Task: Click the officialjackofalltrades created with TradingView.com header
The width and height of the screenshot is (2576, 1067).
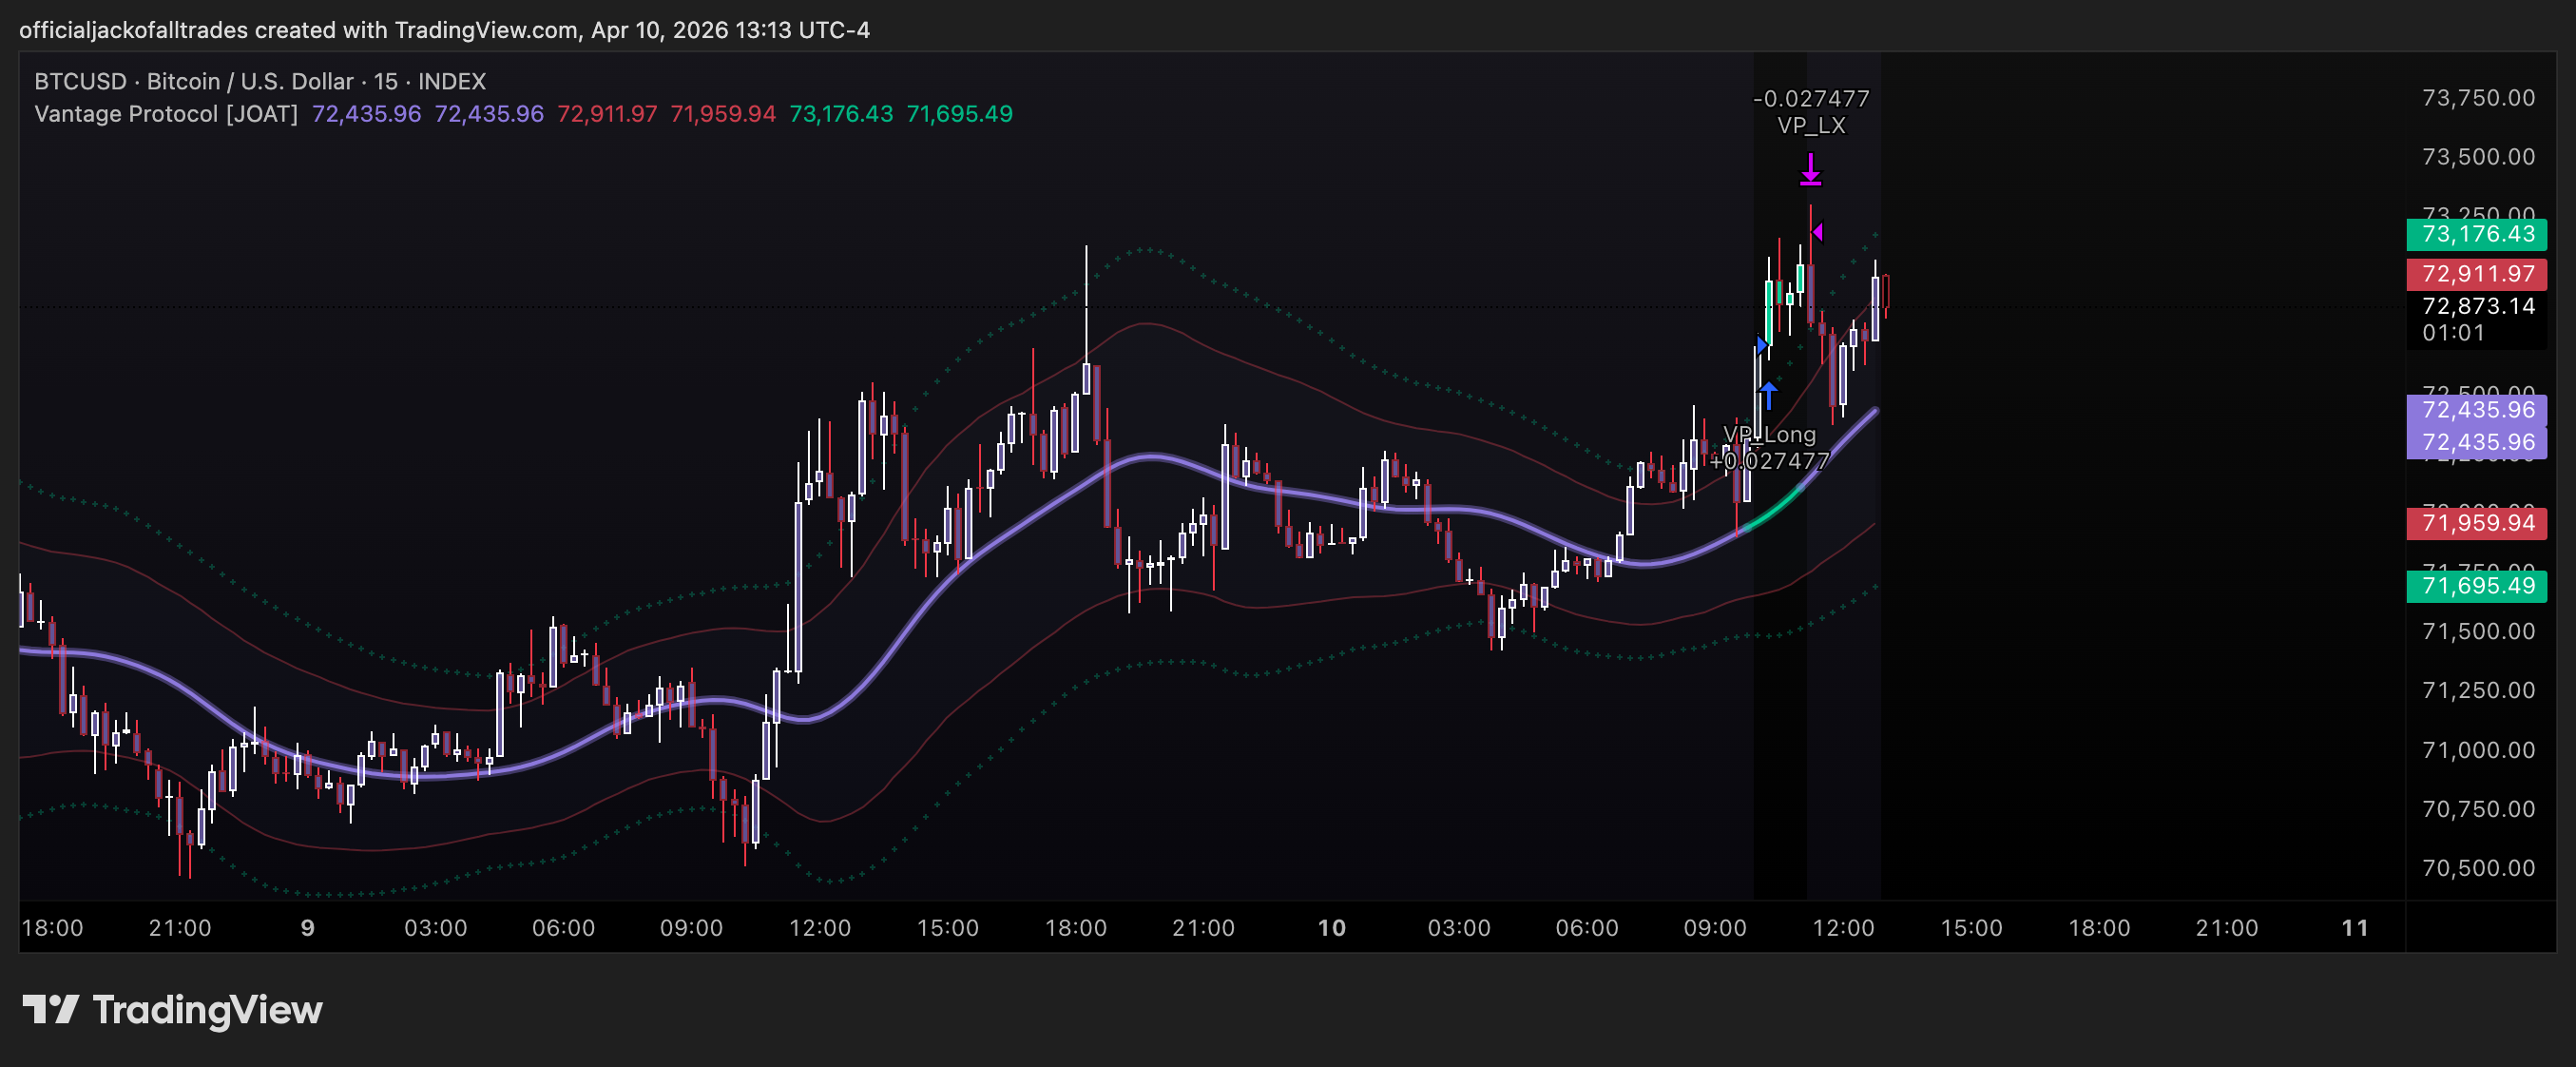Action: [445, 30]
